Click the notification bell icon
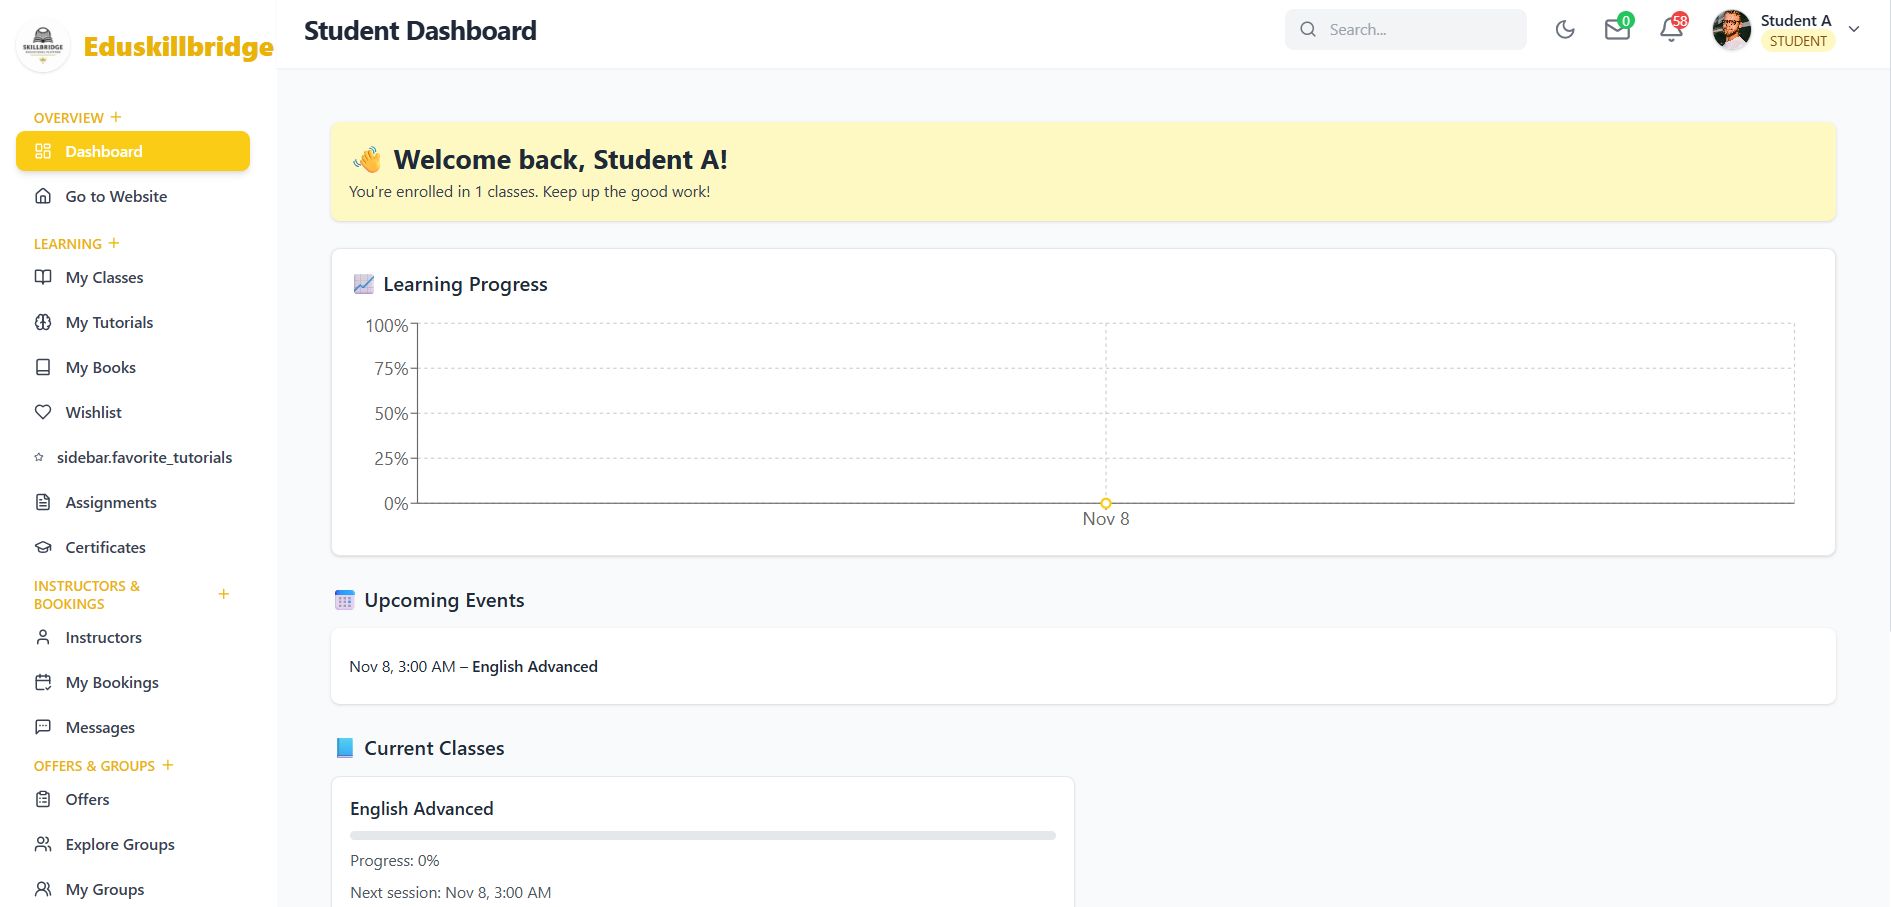 [1671, 30]
